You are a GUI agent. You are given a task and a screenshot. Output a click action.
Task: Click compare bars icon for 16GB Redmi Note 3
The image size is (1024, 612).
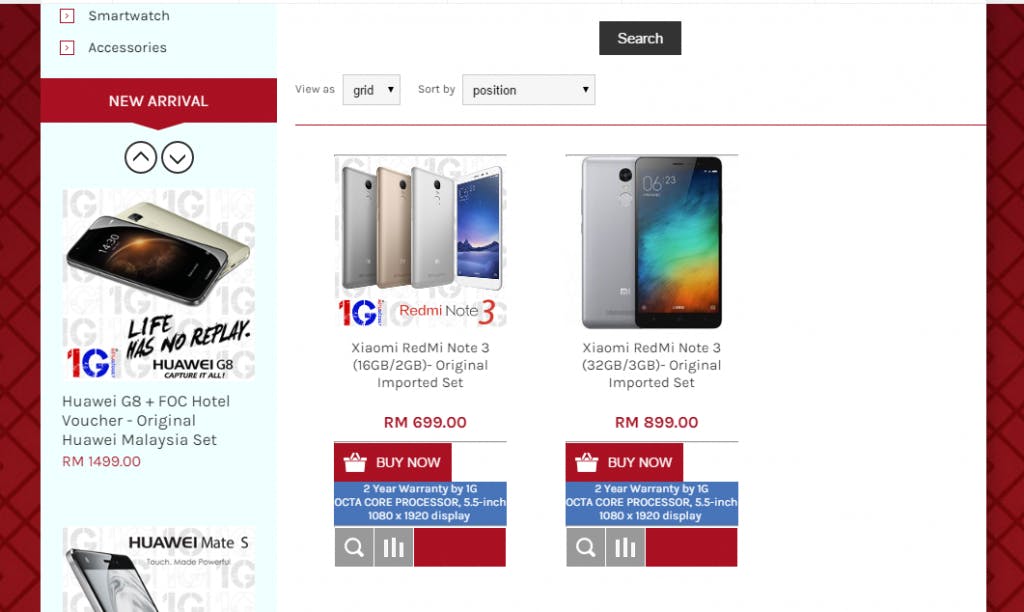tap(394, 547)
